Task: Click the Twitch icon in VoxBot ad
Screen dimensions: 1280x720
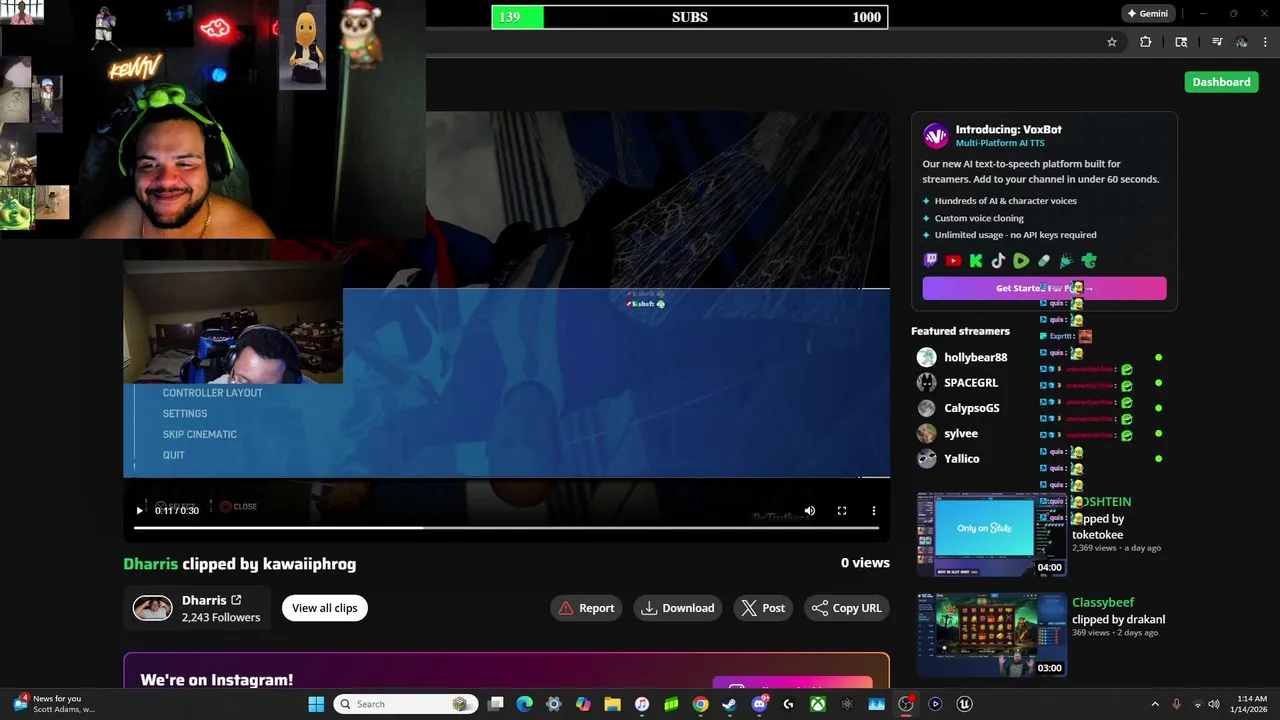Action: (x=931, y=261)
